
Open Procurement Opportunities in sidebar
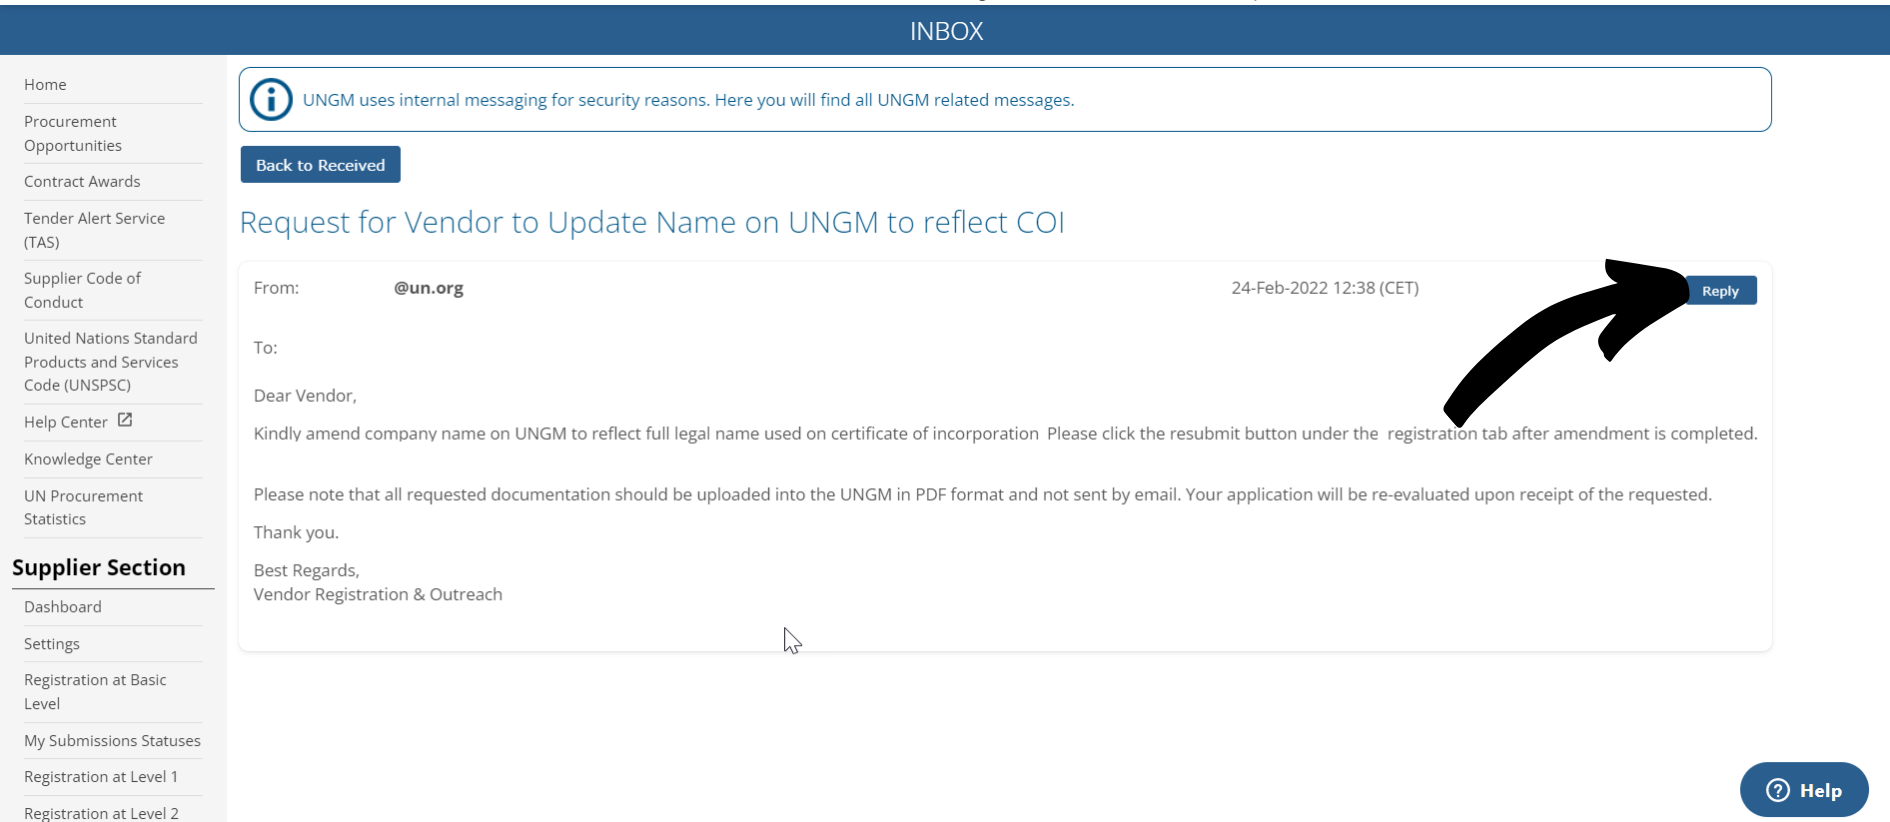tap(73, 133)
